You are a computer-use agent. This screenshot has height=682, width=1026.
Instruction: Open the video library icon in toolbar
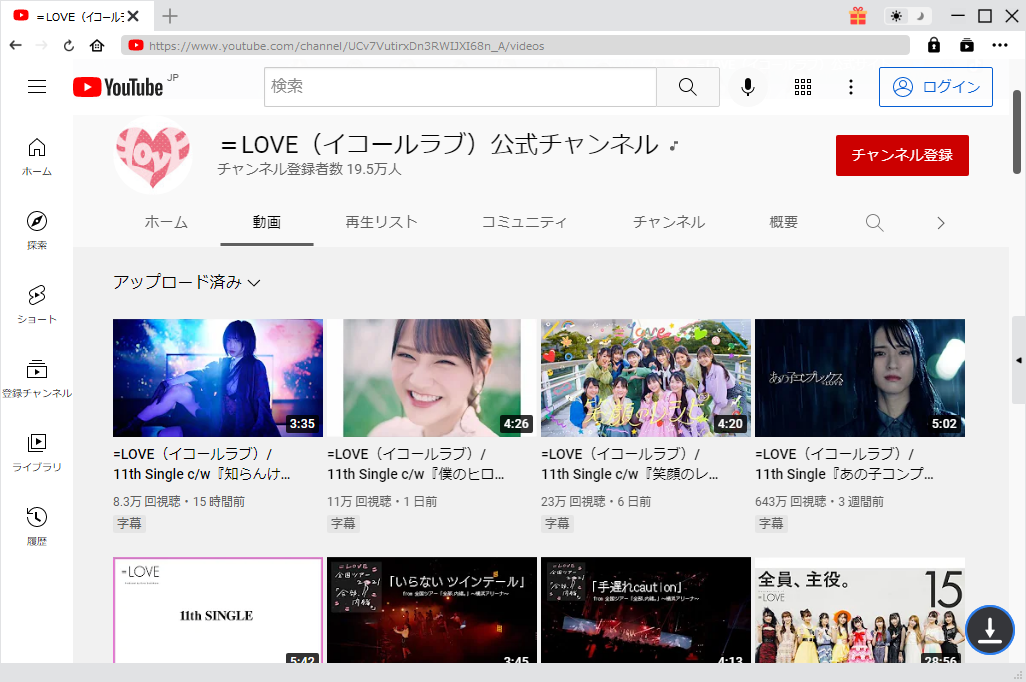[966, 45]
